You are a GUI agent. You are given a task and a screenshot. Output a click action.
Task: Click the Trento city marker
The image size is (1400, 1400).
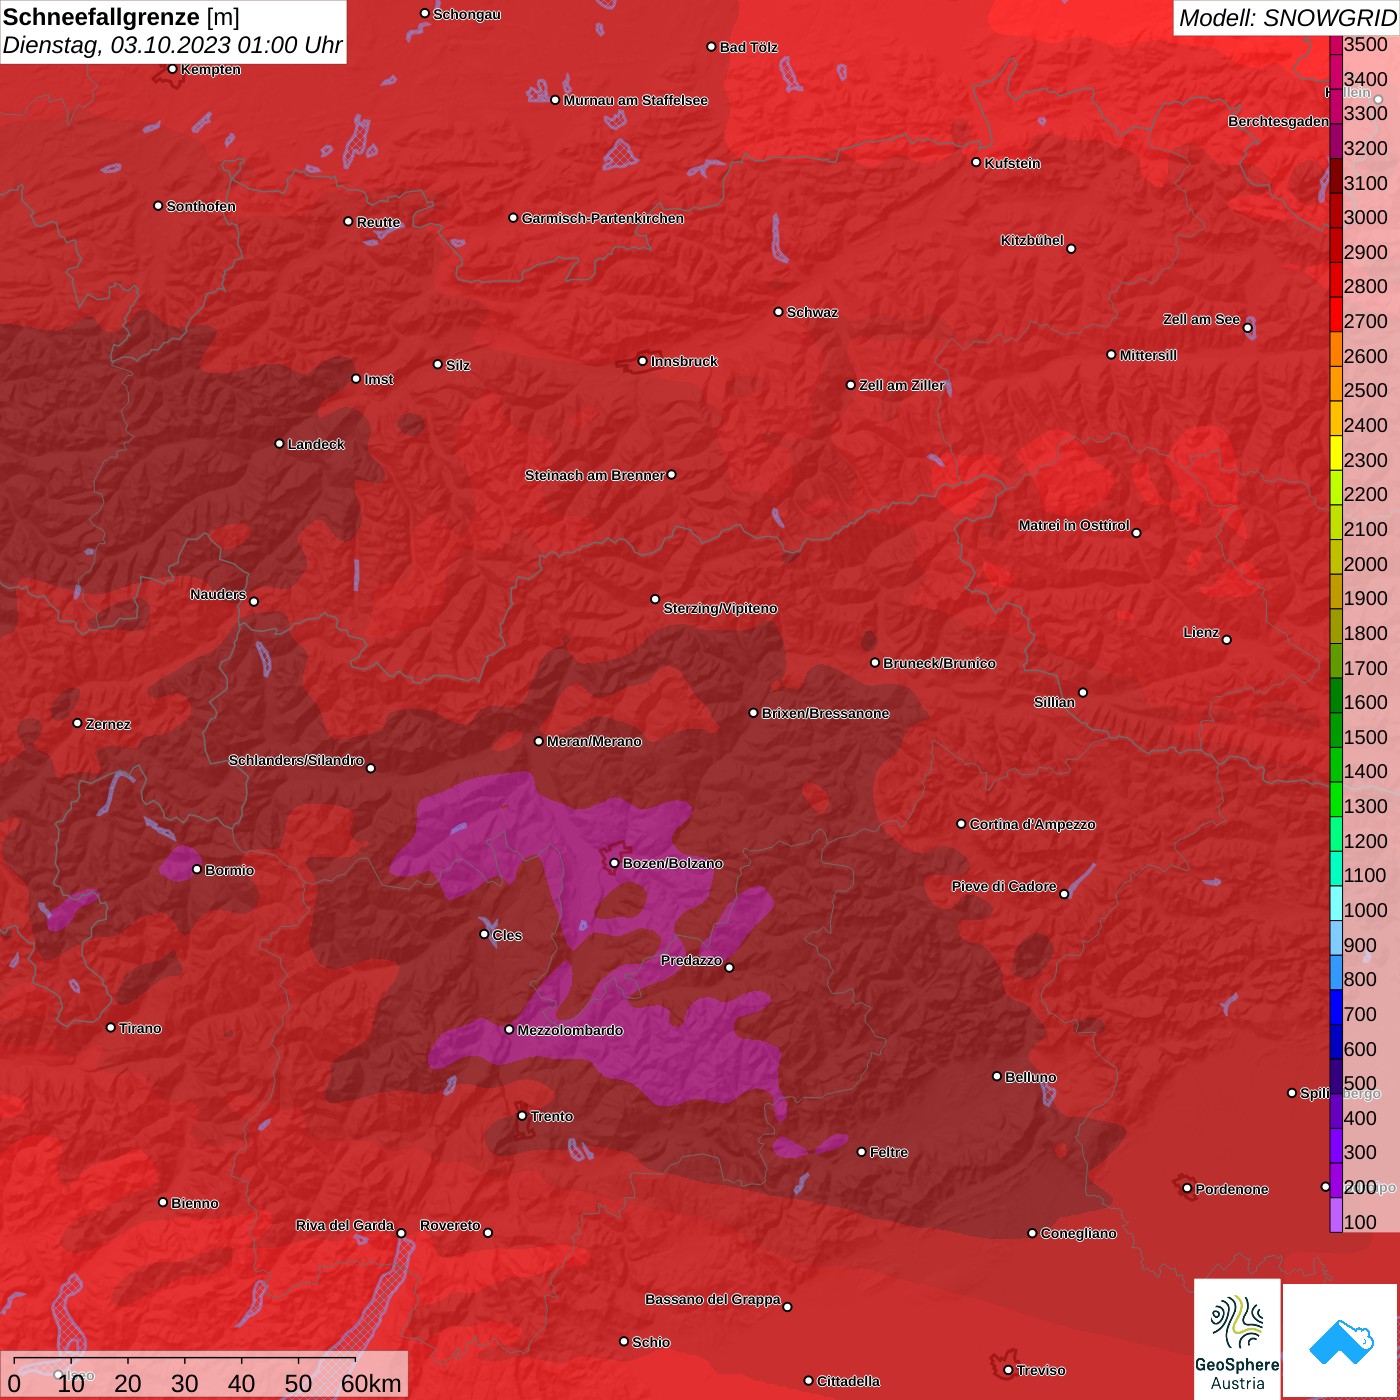coord(522,1116)
